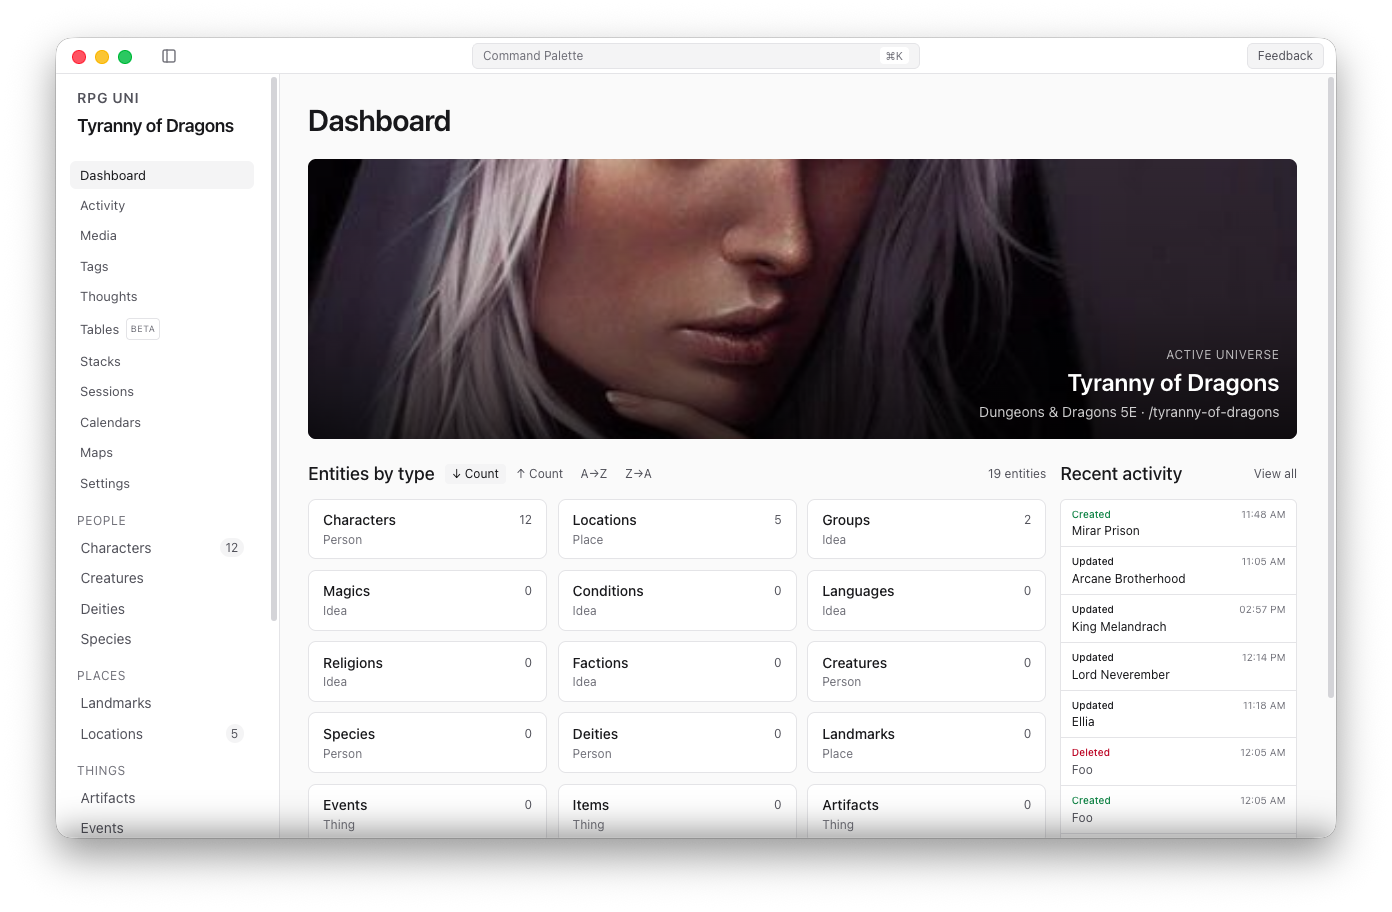This screenshot has width=1392, height=912.
Task: Open the Deleted Foo activity entry
Action: point(1178,762)
